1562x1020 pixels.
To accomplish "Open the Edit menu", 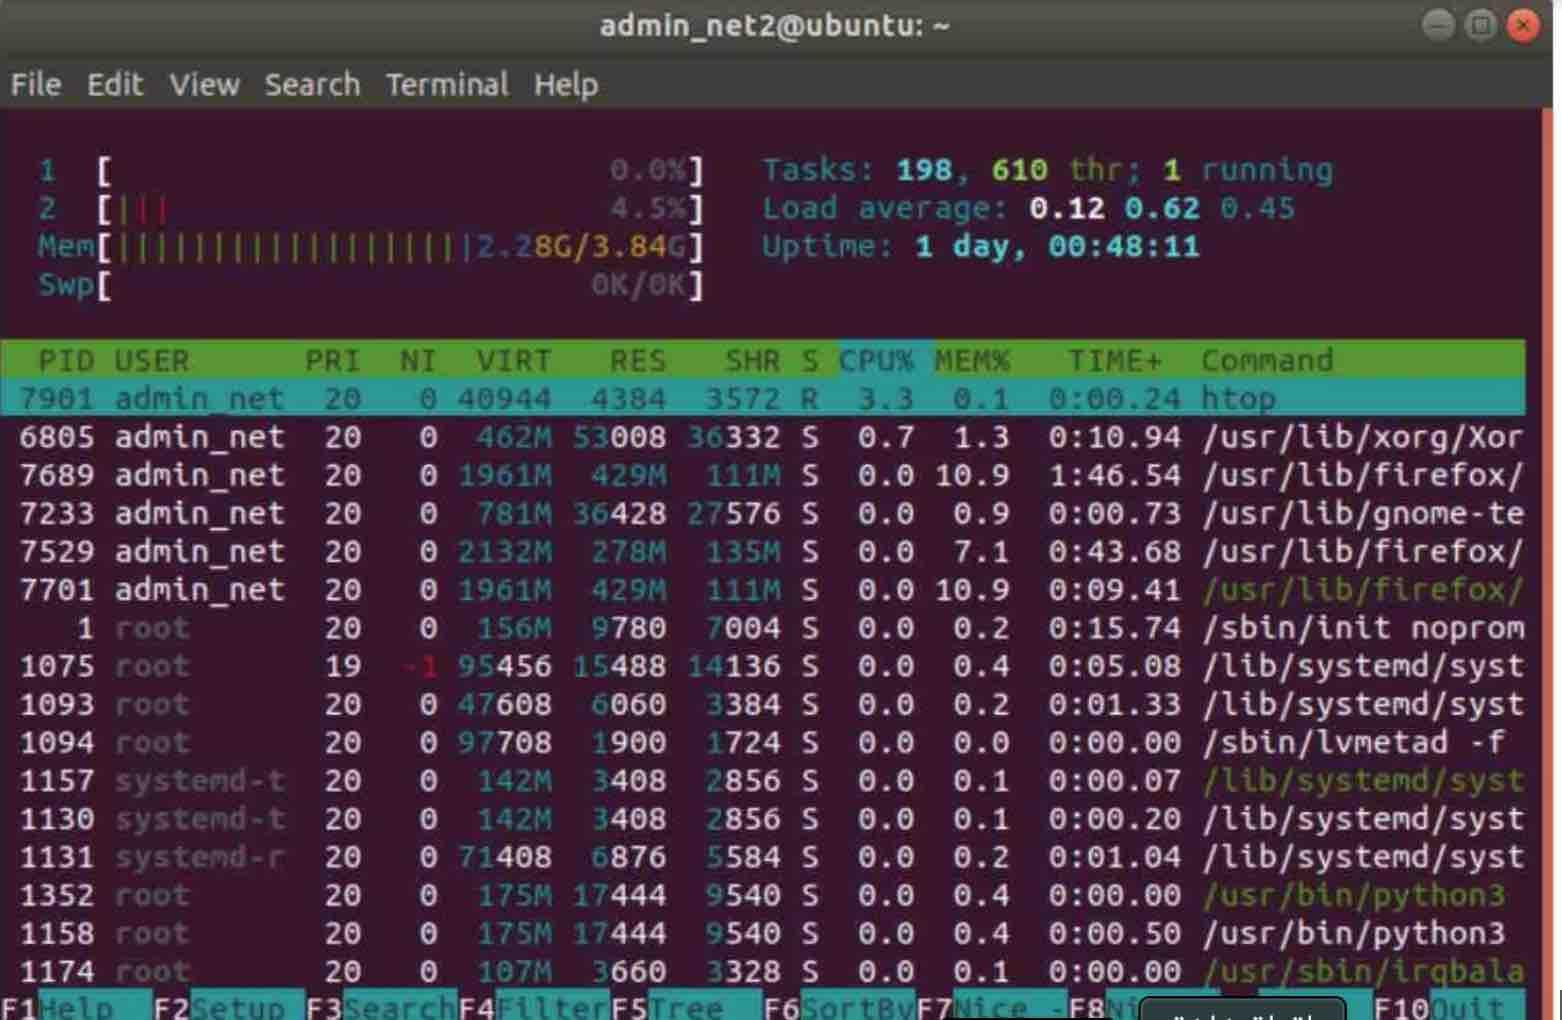I will [x=115, y=85].
